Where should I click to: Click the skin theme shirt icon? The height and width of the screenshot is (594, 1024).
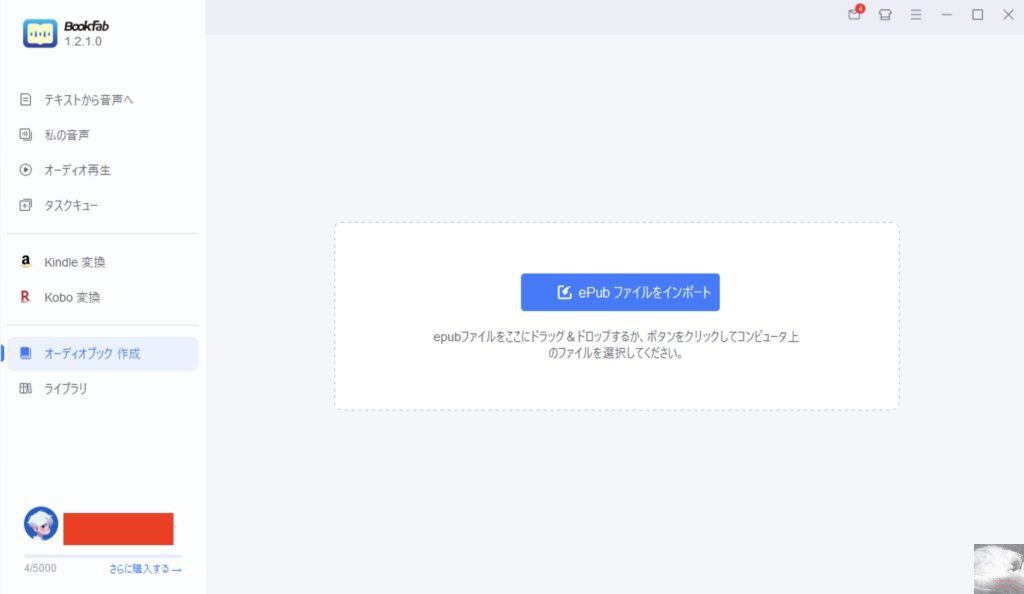[x=885, y=15]
